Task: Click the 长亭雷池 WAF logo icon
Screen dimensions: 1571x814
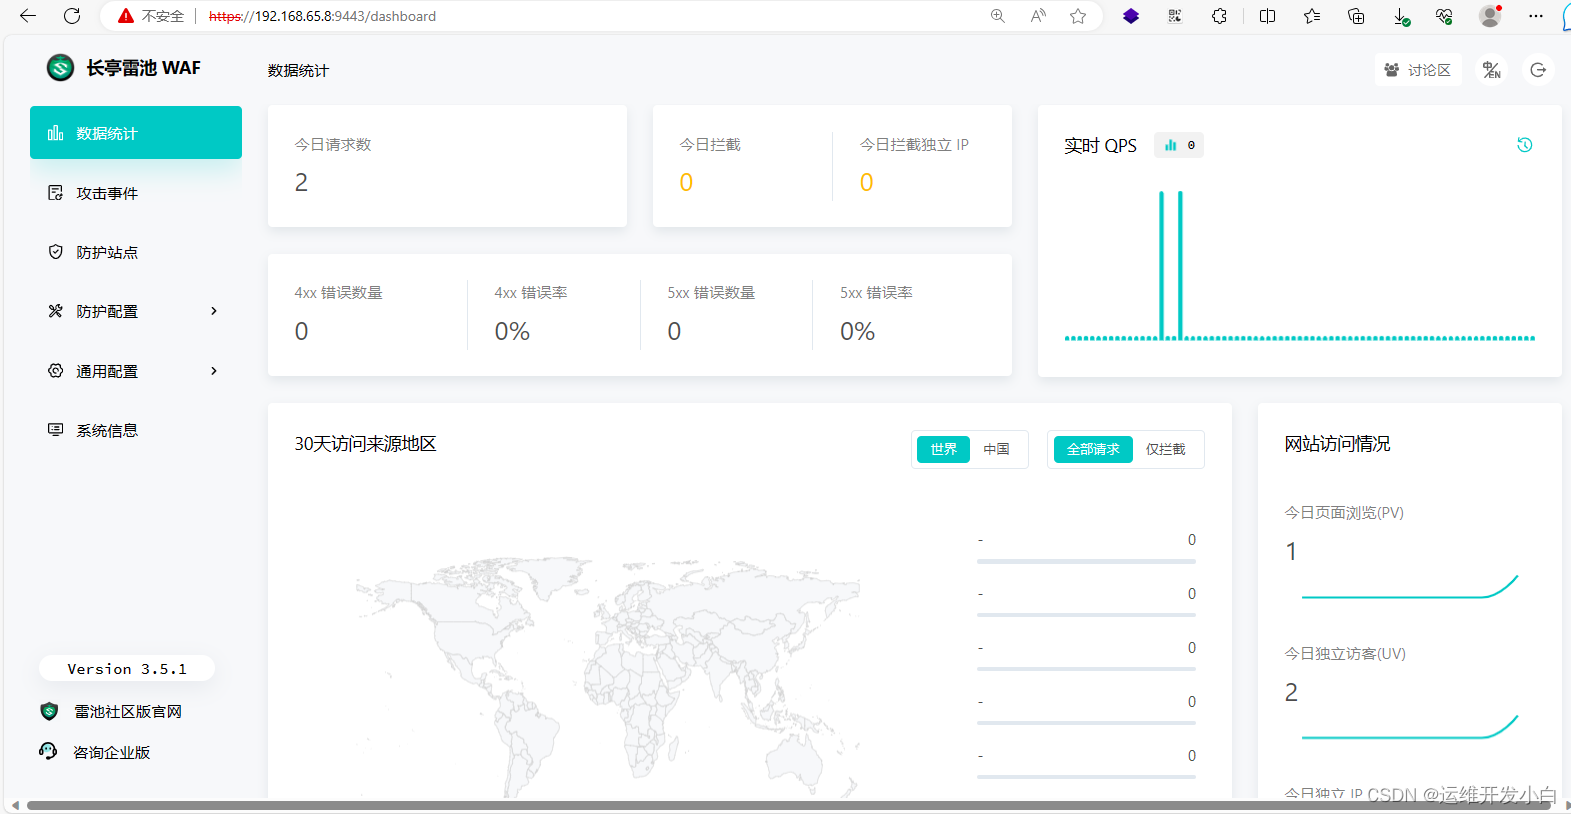Action: point(60,68)
